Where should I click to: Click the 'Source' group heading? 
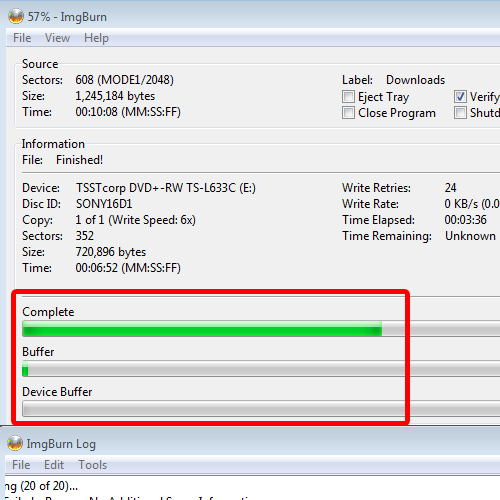click(40, 64)
